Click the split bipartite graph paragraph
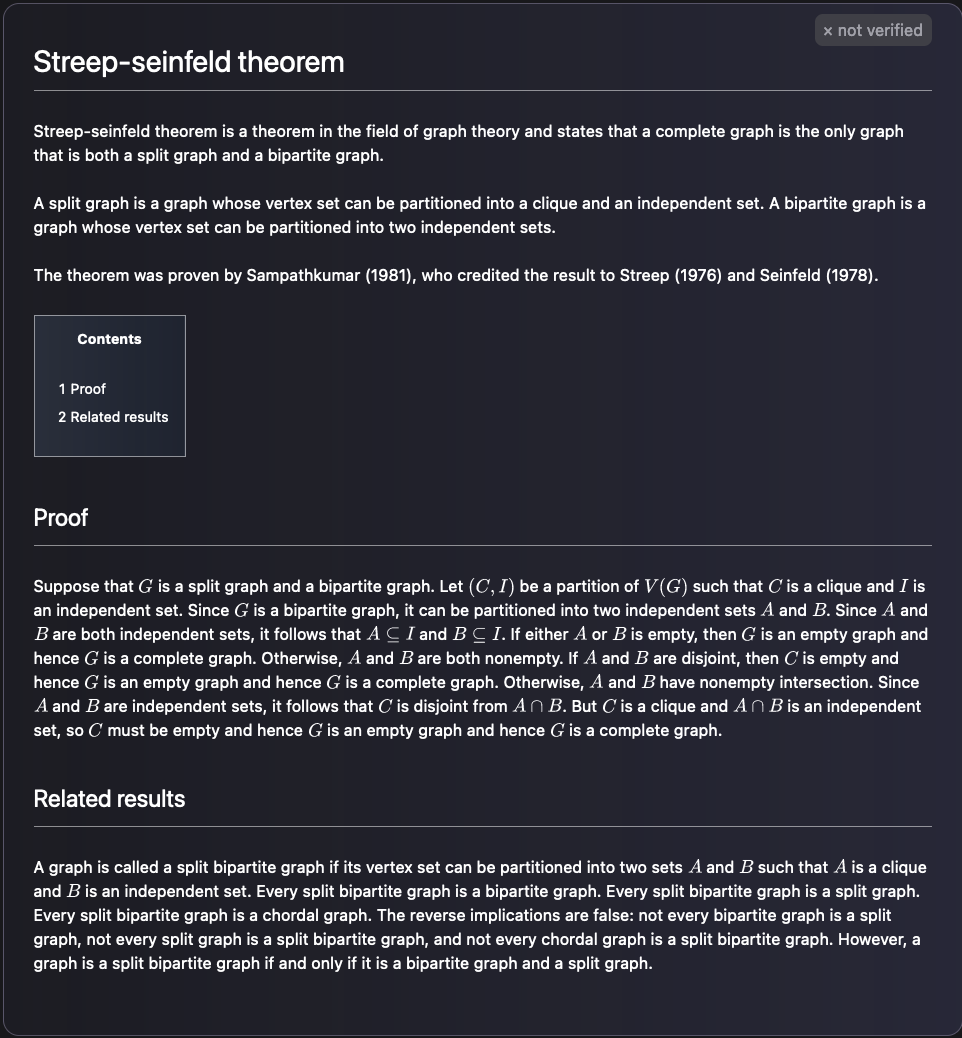The width and height of the screenshot is (962, 1038). (x=480, y=915)
